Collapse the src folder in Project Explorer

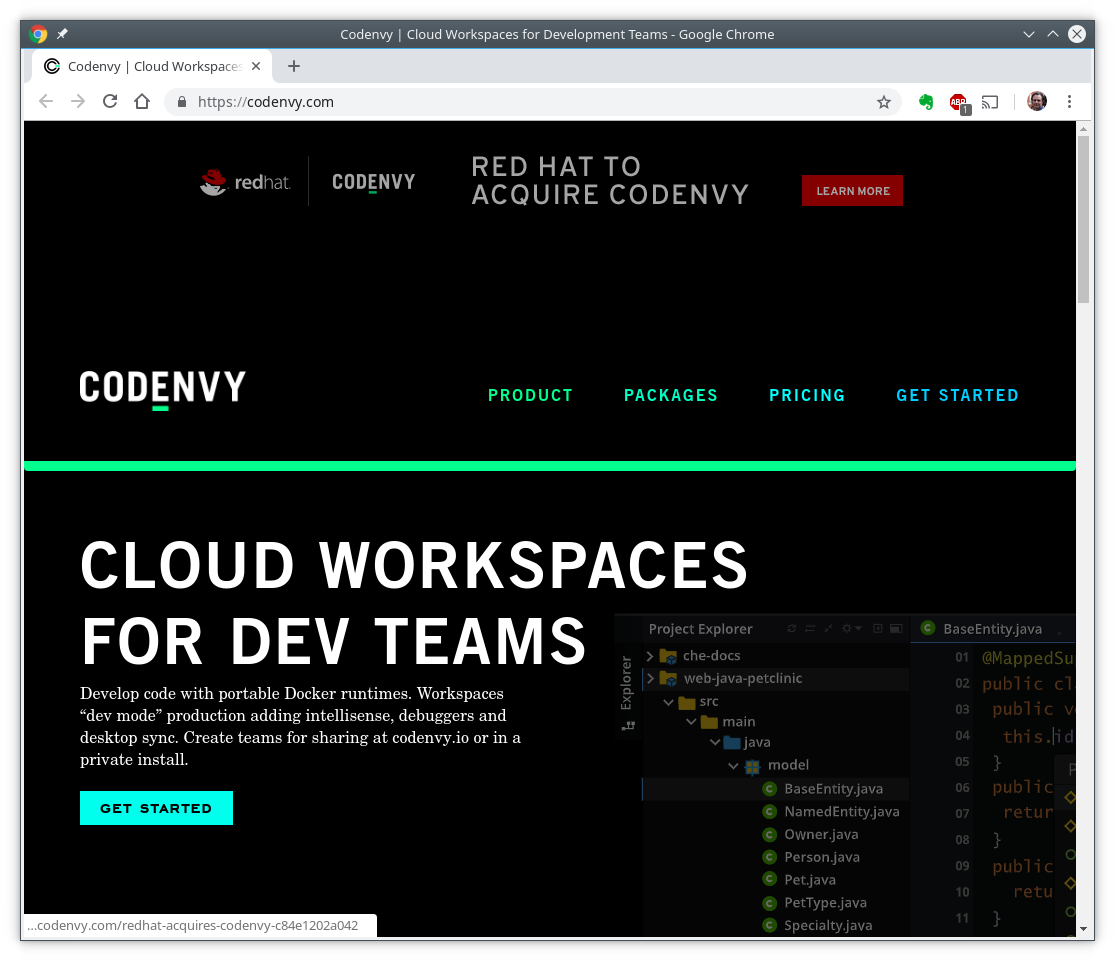click(x=668, y=701)
